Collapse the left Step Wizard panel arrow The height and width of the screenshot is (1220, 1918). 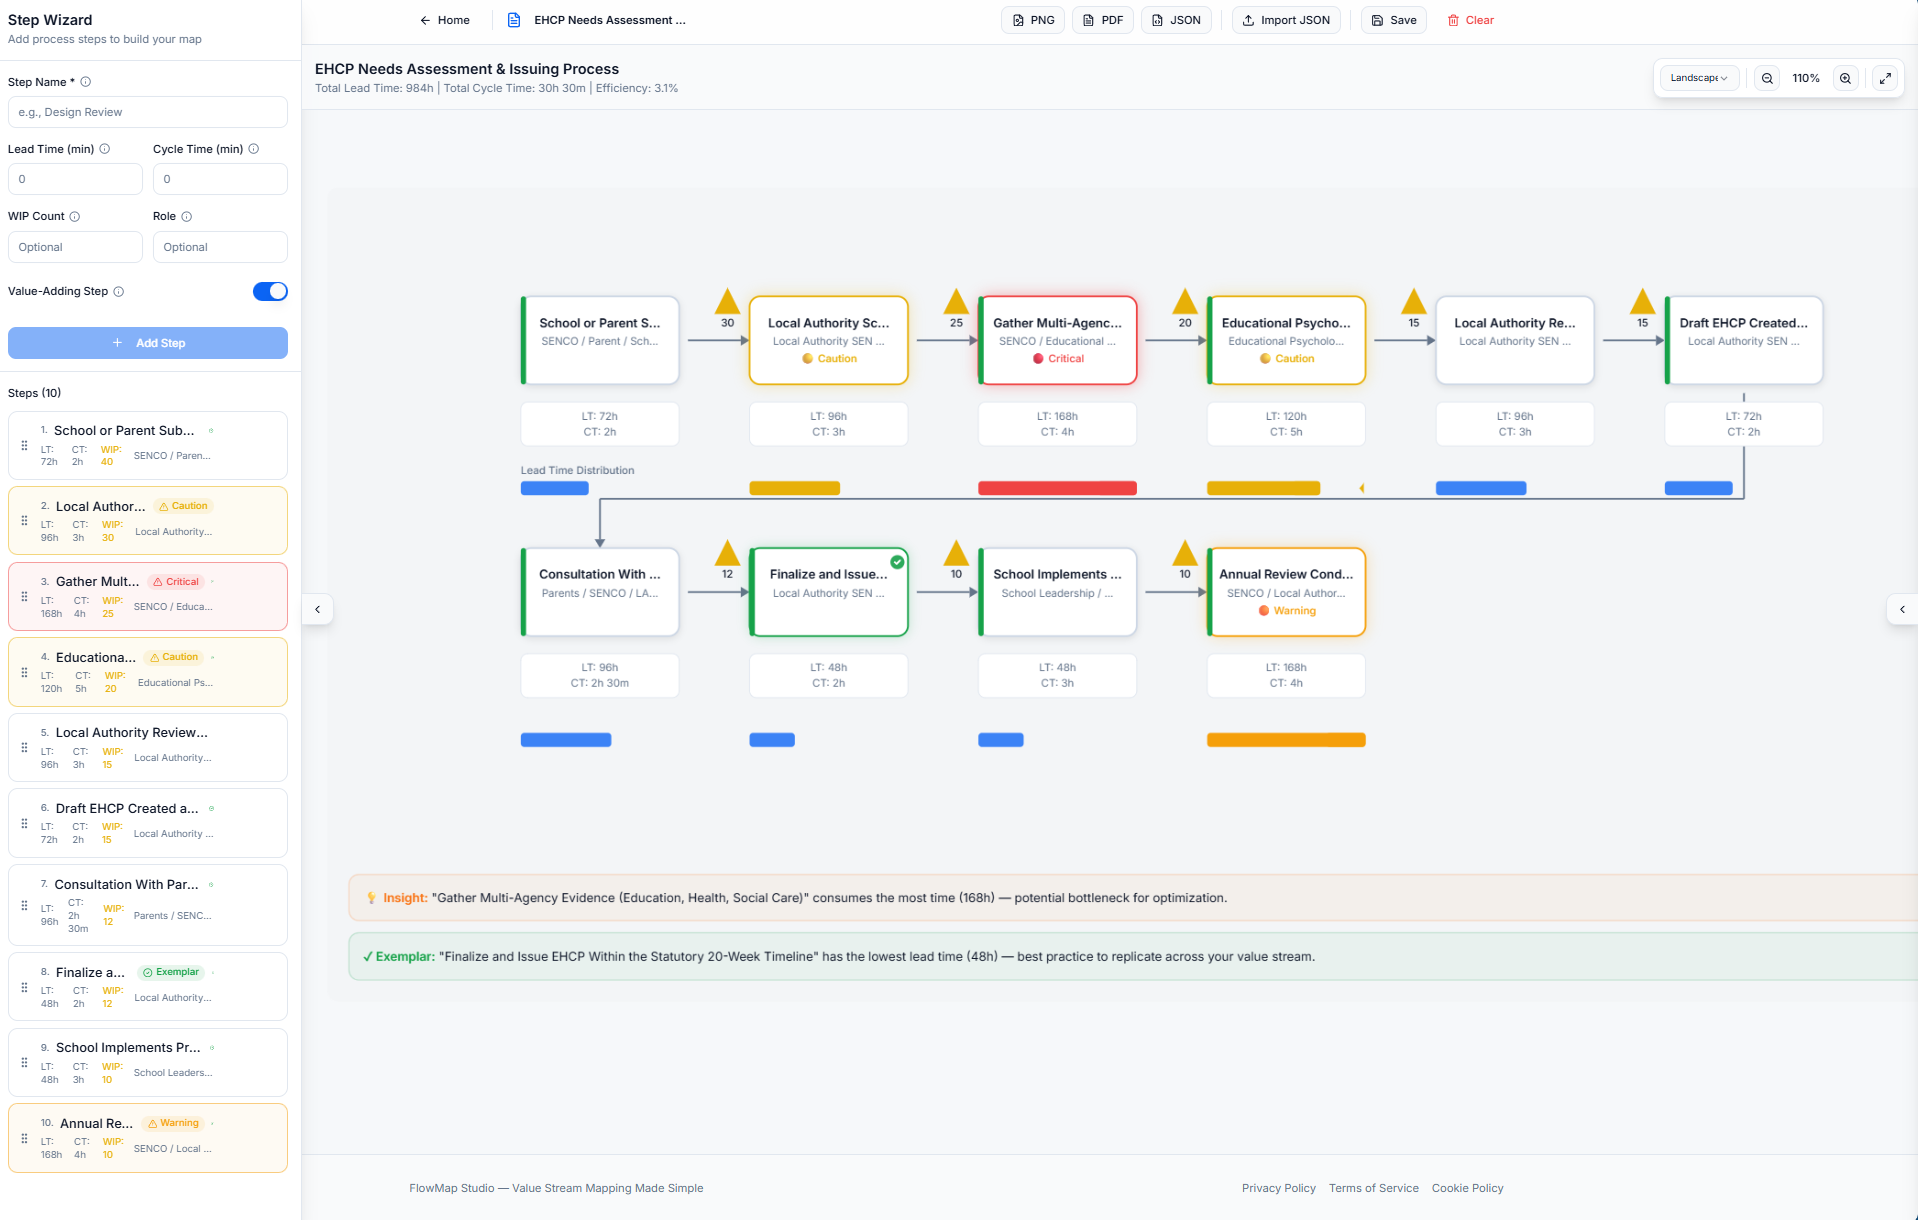coord(318,609)
